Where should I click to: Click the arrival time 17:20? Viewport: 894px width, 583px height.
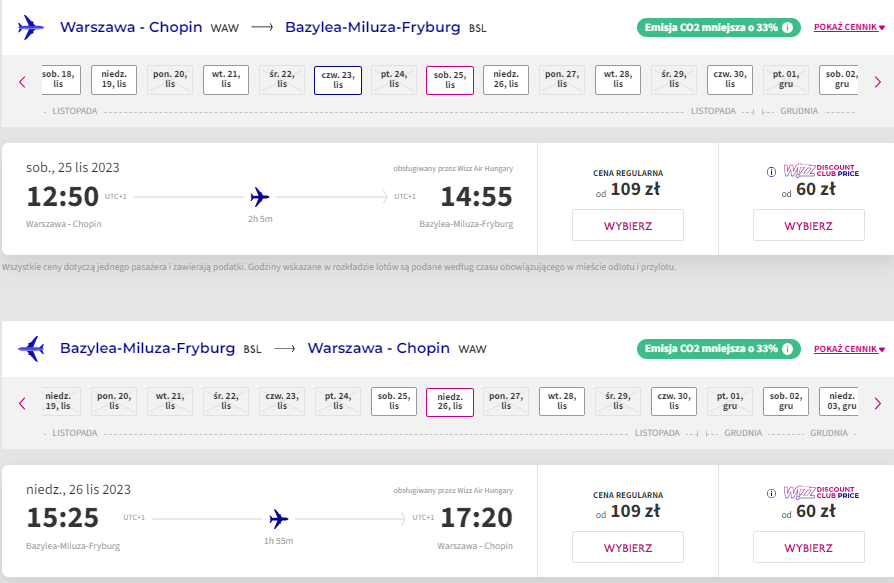(x=477, y=518)
